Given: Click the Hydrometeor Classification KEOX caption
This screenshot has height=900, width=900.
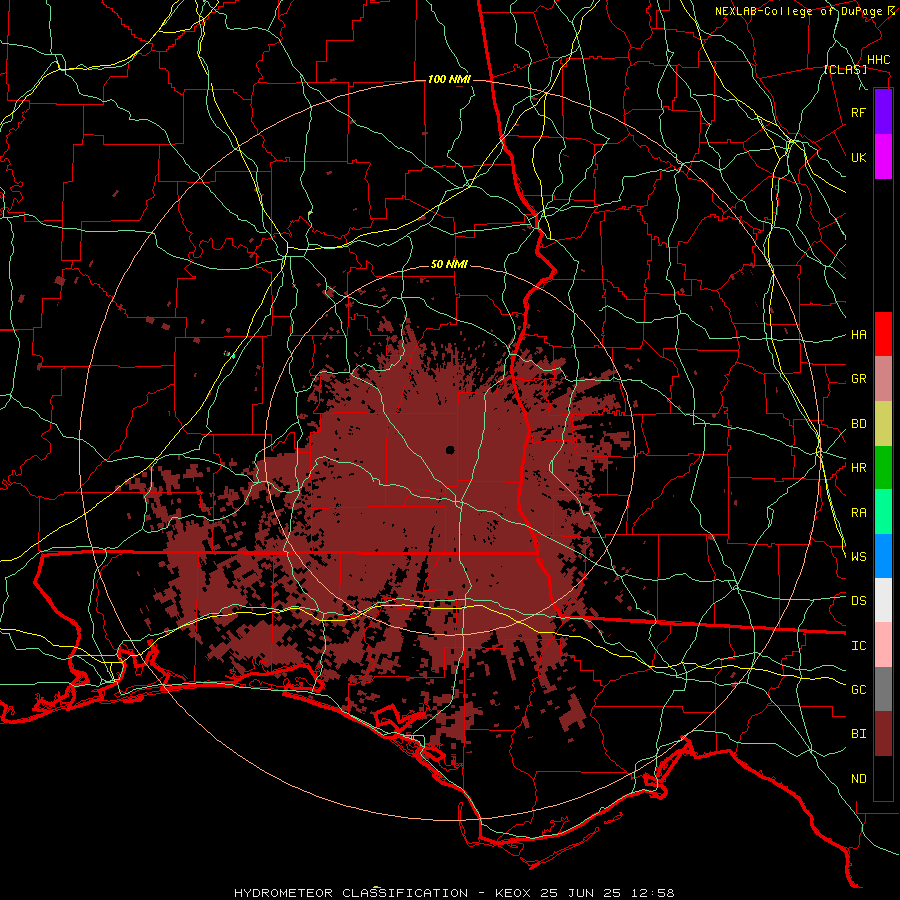Looking at the screenshot, I should click(x=454, y=893).
